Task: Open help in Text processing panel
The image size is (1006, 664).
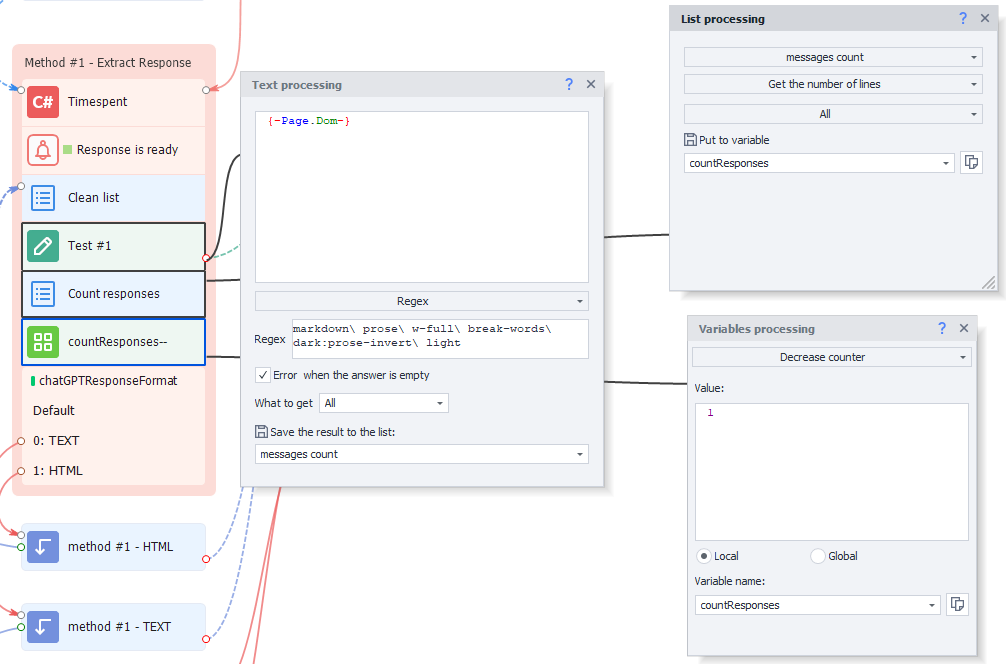Action: (x=569, y=85)
